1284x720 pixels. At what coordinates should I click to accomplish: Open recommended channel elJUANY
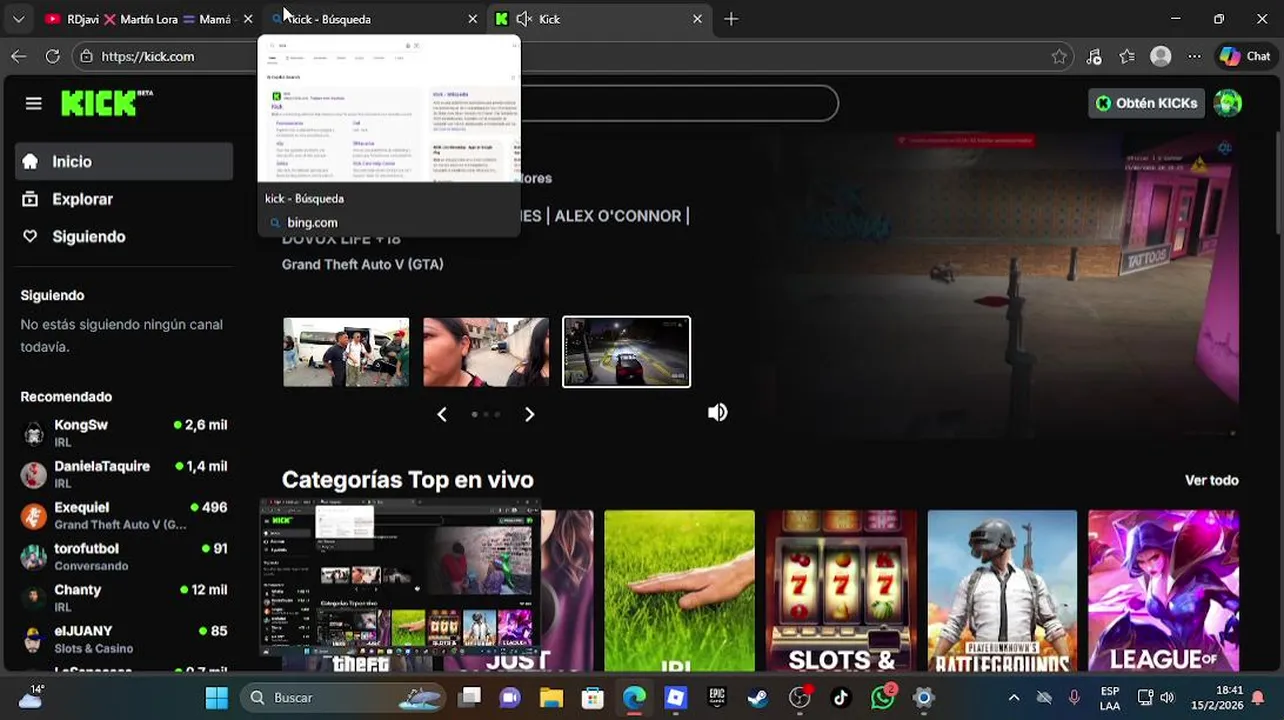coord(124,639)
